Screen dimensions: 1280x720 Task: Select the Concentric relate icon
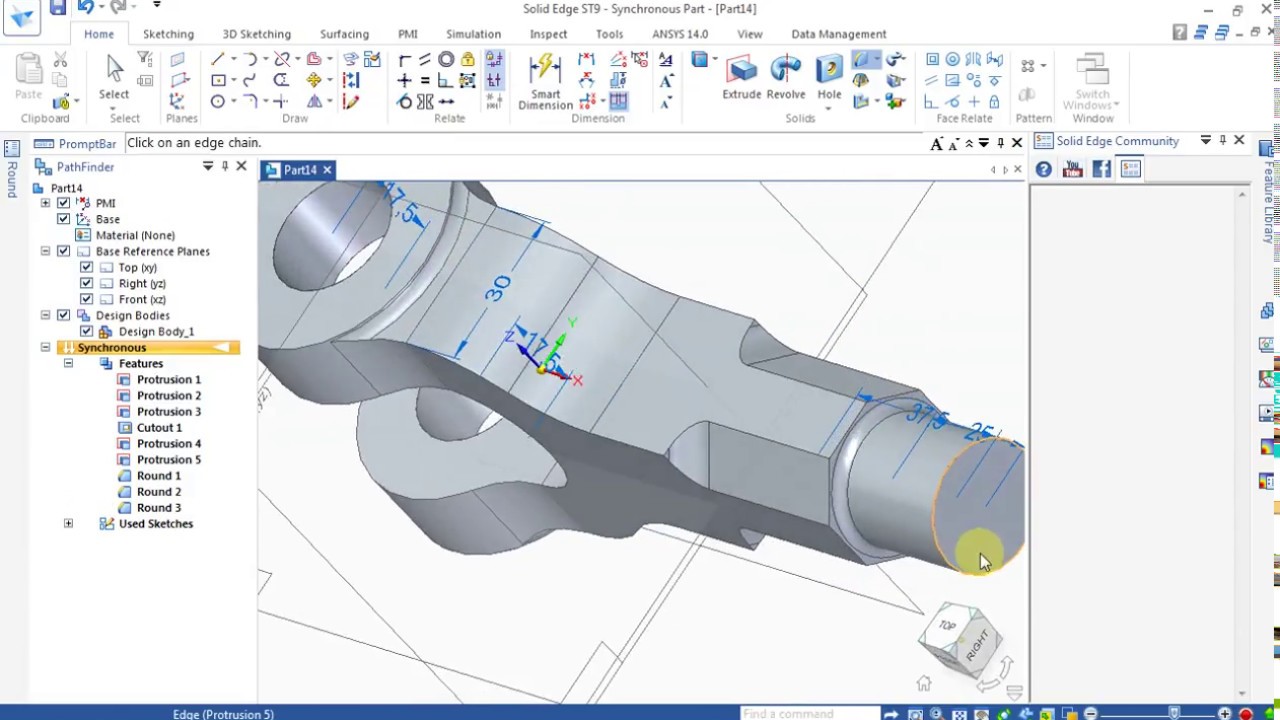[x=446, y=60]
